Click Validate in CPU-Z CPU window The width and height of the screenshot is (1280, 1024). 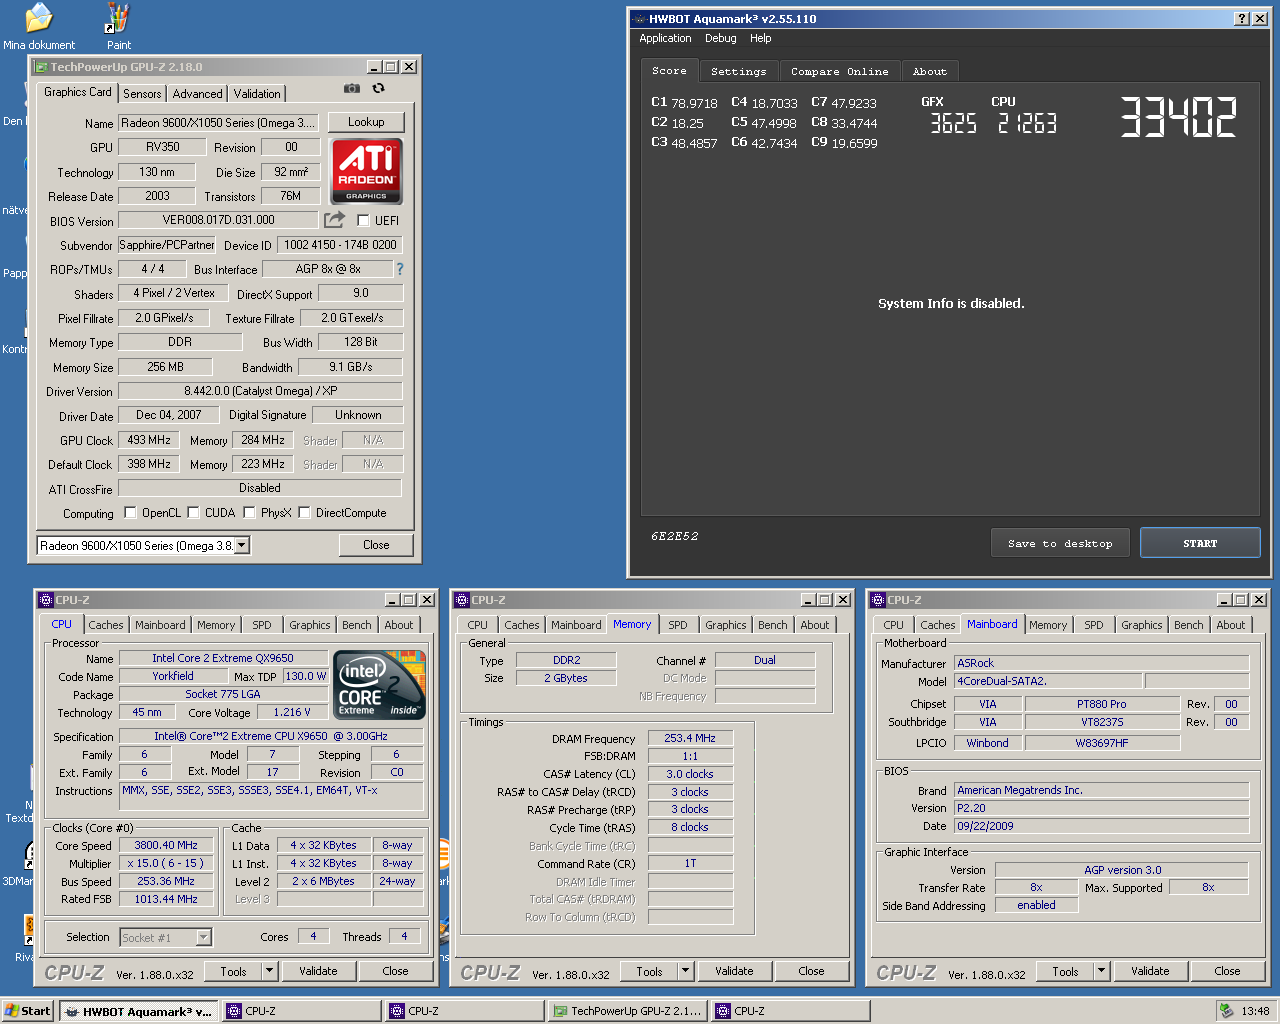(318, 971)
